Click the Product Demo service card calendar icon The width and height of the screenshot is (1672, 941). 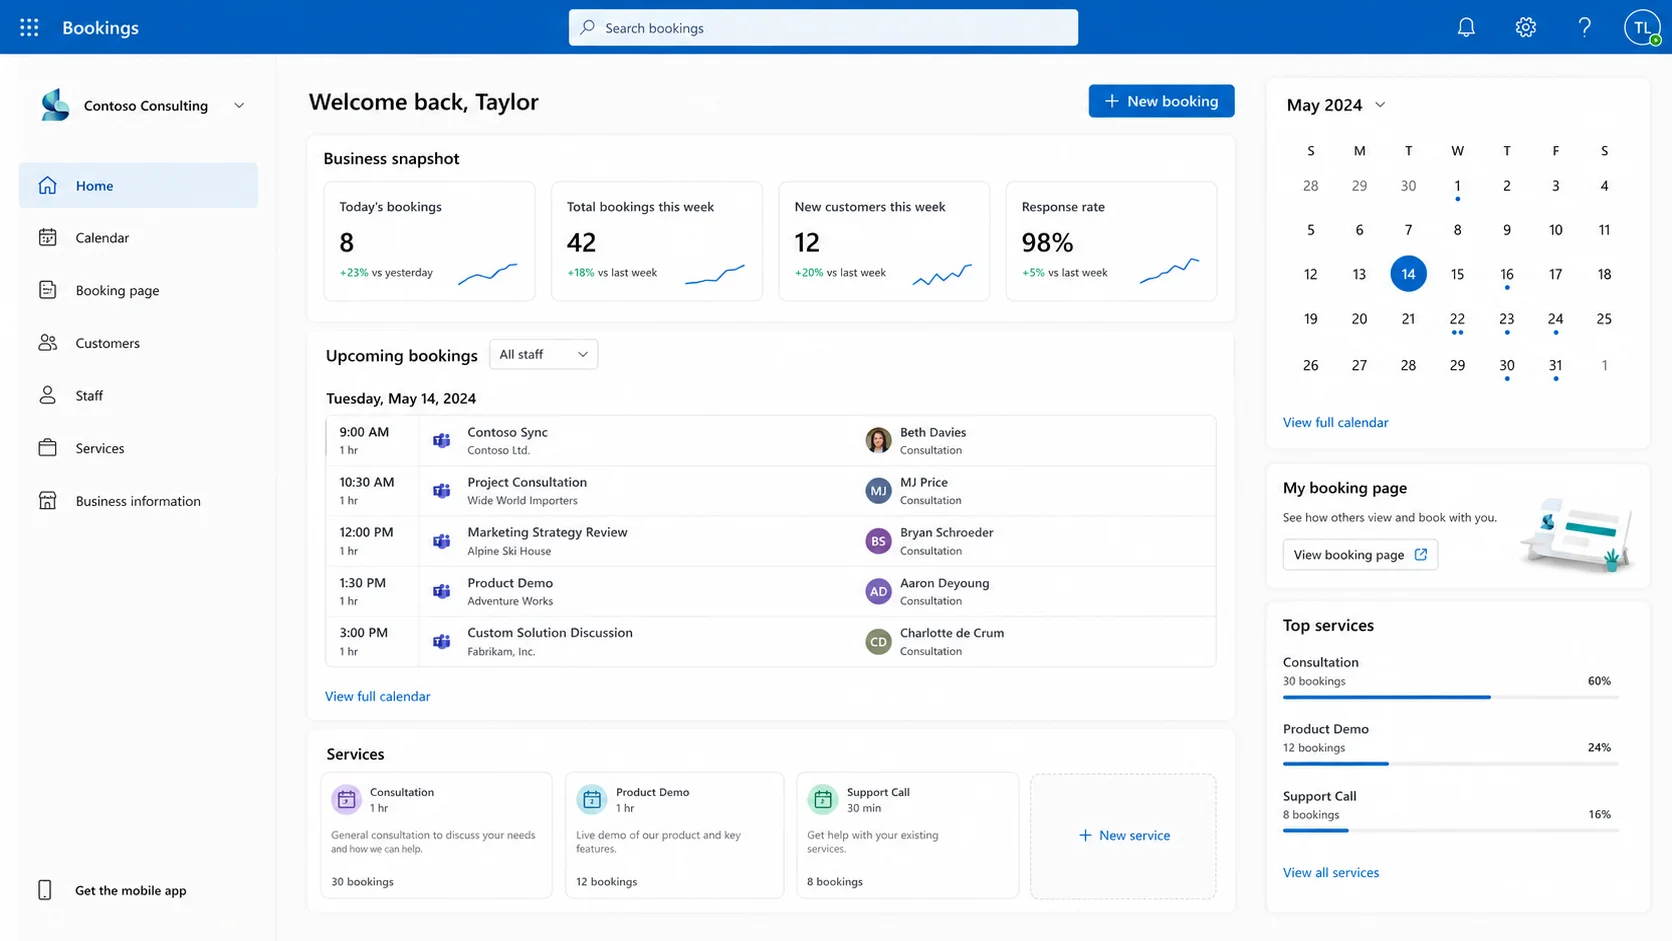(591, 799)
